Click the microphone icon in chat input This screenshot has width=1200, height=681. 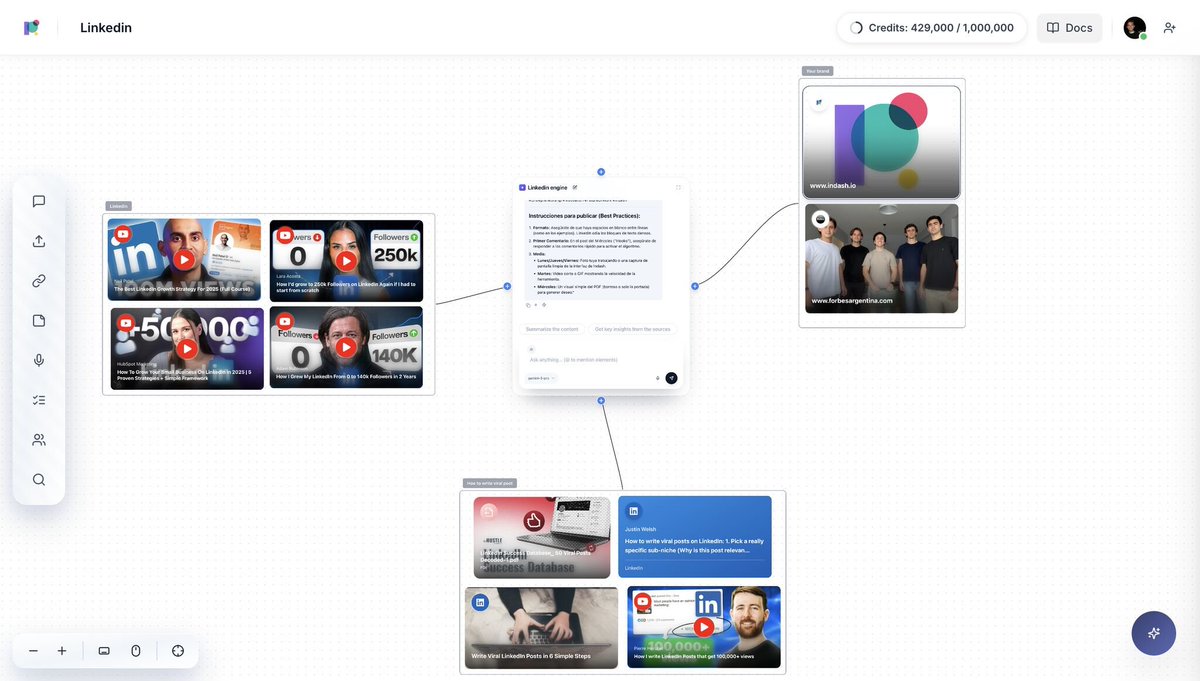coord(657,378)
